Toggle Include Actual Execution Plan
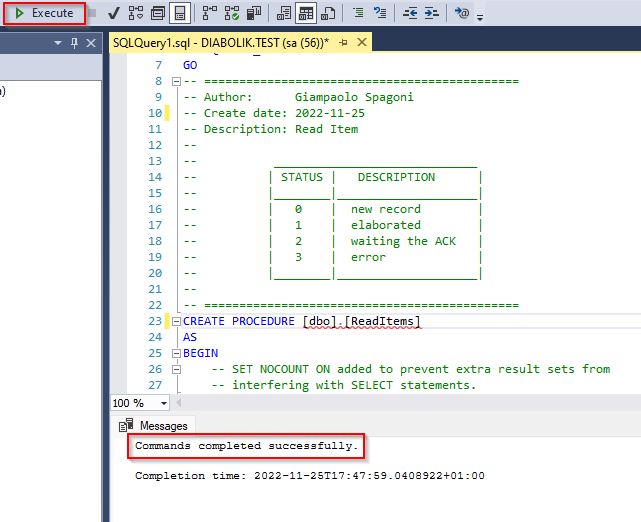641x522 pixels. tap(209, 13)
